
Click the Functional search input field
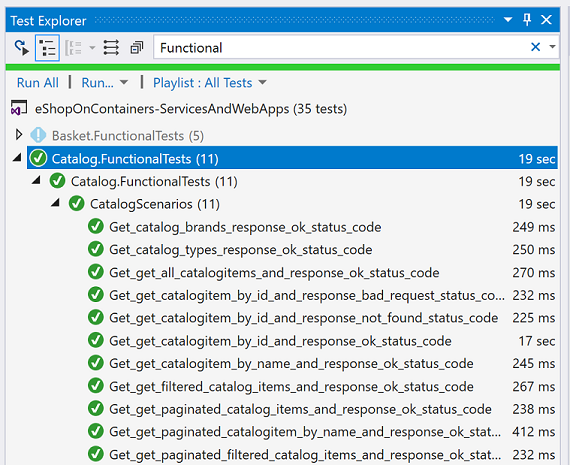tap(341, 47)
